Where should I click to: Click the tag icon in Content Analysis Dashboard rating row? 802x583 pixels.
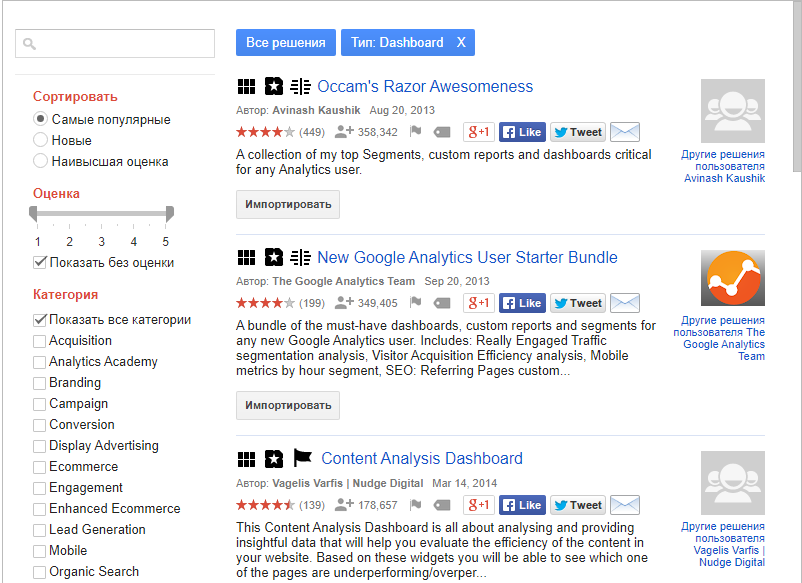[x=442, y=505]
